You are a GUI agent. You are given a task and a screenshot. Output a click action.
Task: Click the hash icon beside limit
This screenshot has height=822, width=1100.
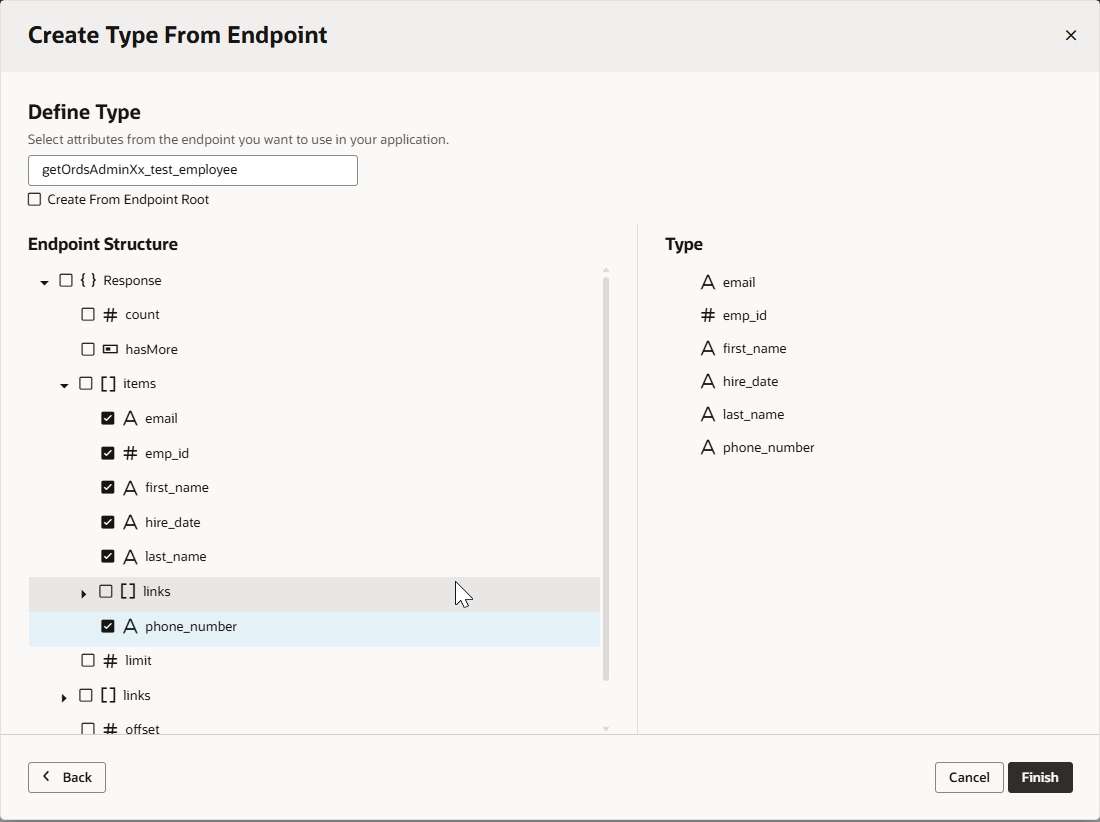(x=110, y=661)
